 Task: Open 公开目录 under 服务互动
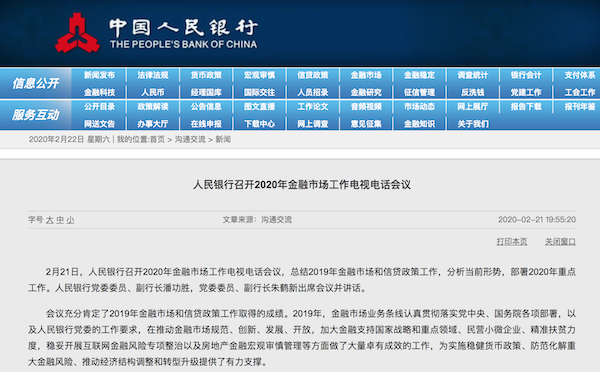[99, 107]
